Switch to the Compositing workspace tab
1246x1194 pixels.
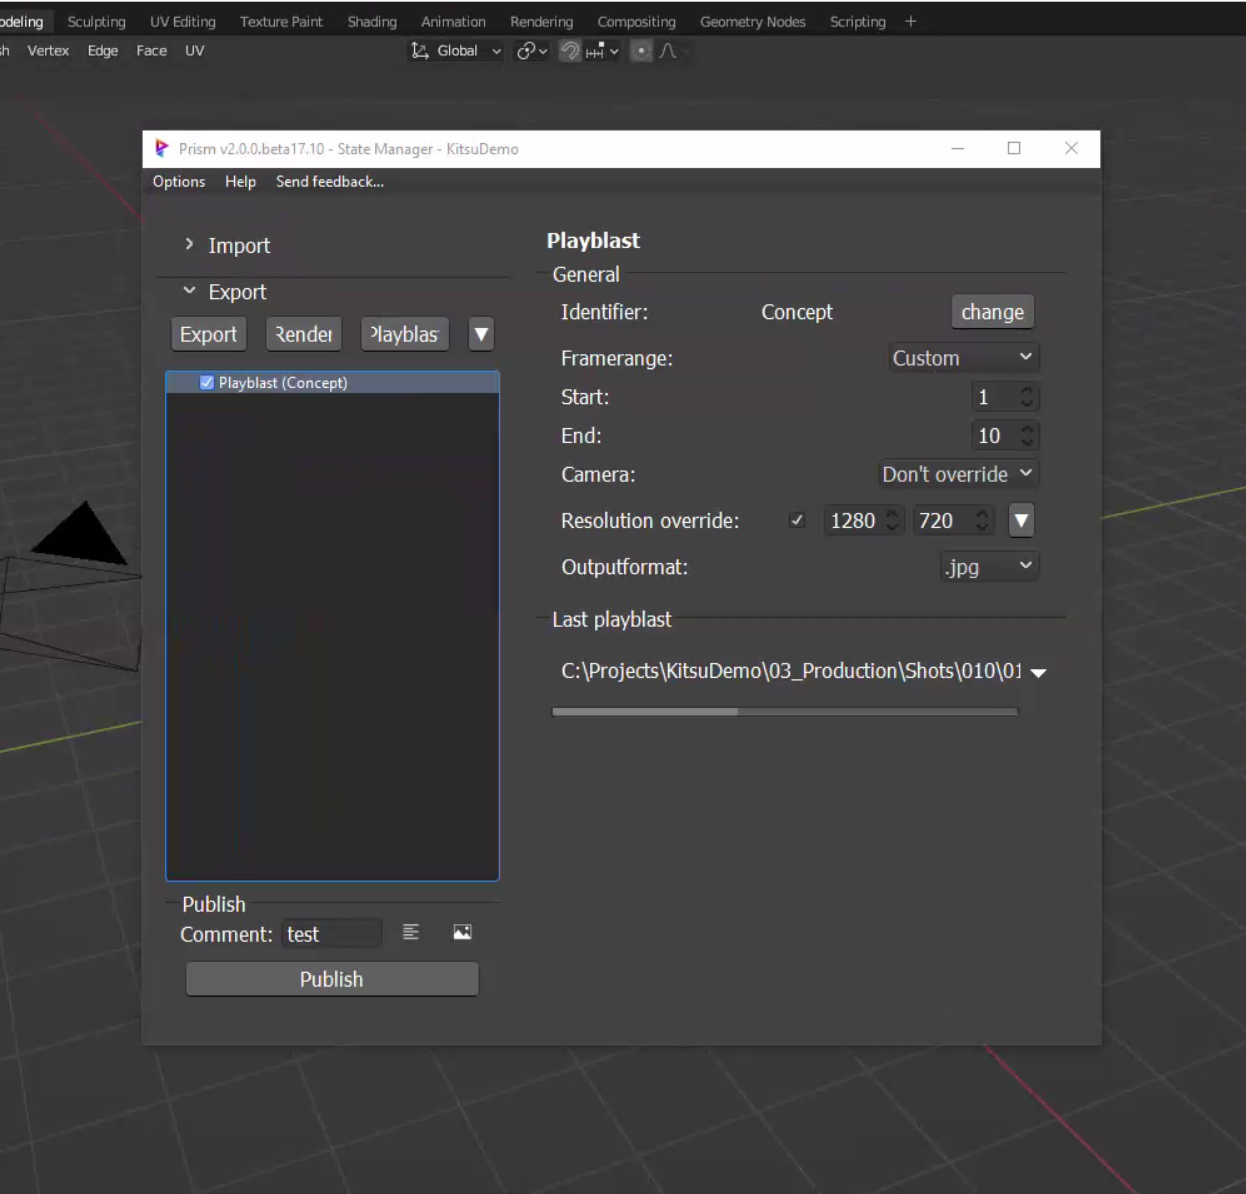(636, 21)
